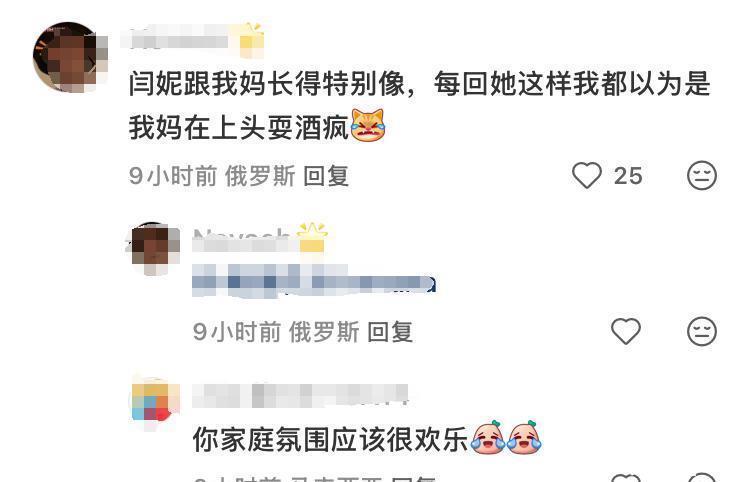Select the reply text 你家庭氛围应该很欢乐
The image size is (750, 482).
pyautogui.click(x=331, y=438)
